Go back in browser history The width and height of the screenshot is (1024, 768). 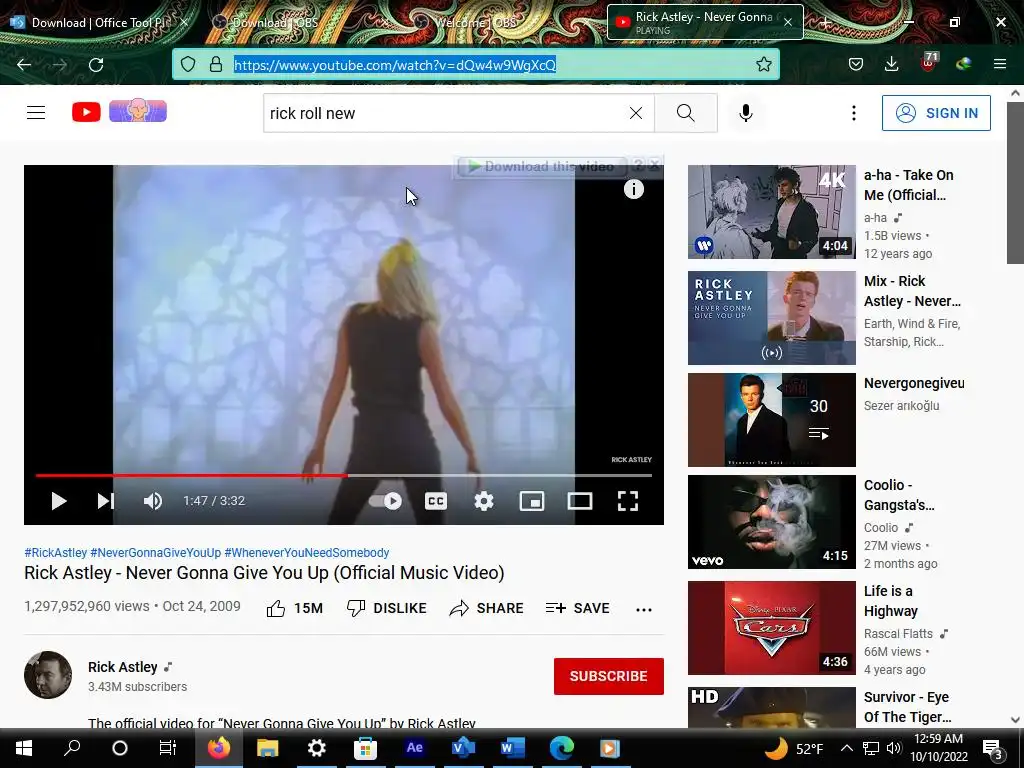[x=24, y=65]
